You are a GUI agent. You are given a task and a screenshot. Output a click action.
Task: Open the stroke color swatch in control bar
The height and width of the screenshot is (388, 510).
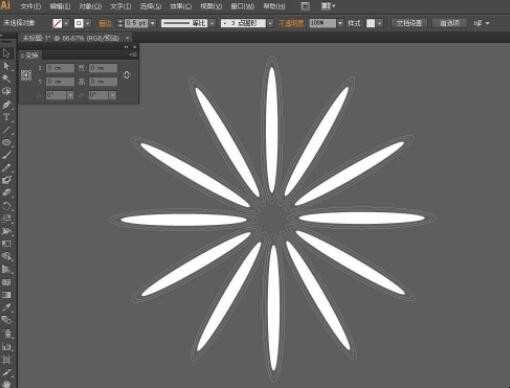(79, 23)
